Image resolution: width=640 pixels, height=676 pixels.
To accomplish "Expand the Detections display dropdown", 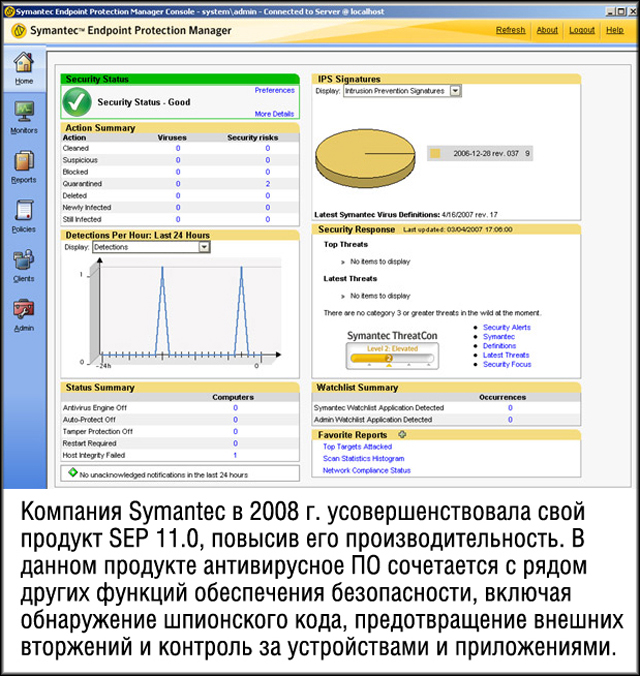I will (x=204, y=247).
